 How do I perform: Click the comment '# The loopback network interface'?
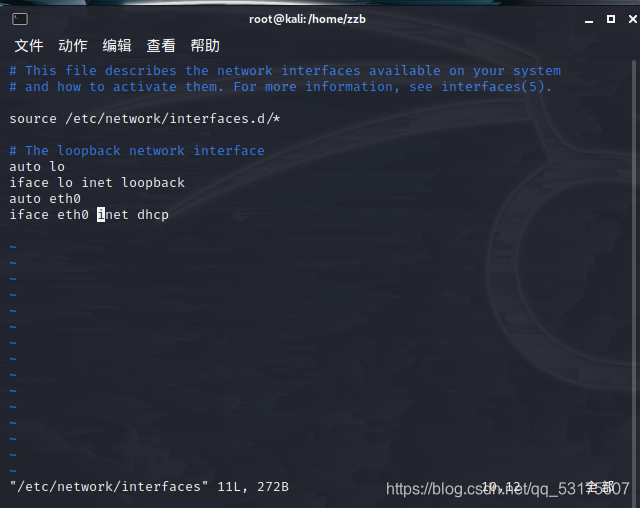coord(137,151)
